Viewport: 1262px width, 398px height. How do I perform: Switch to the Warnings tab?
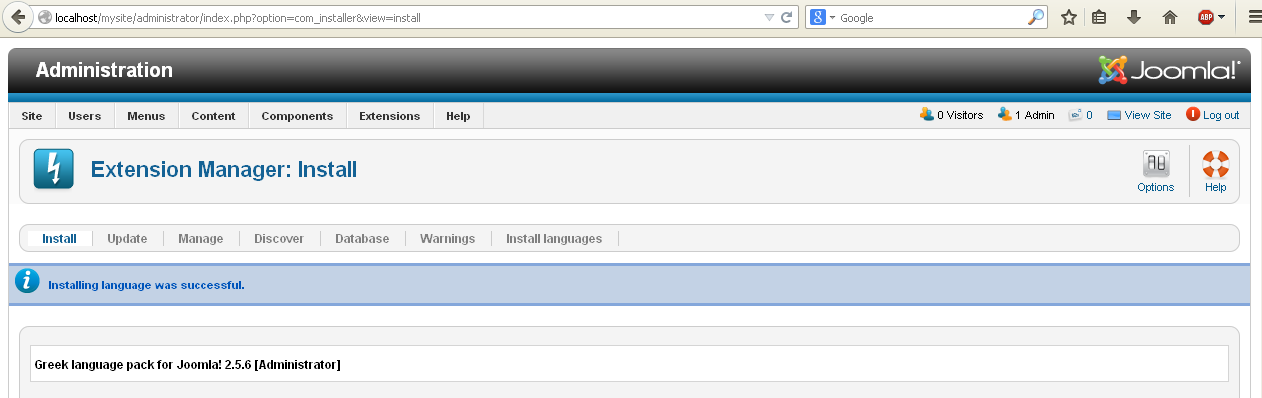pyautogui.click(x=447, y=239)
